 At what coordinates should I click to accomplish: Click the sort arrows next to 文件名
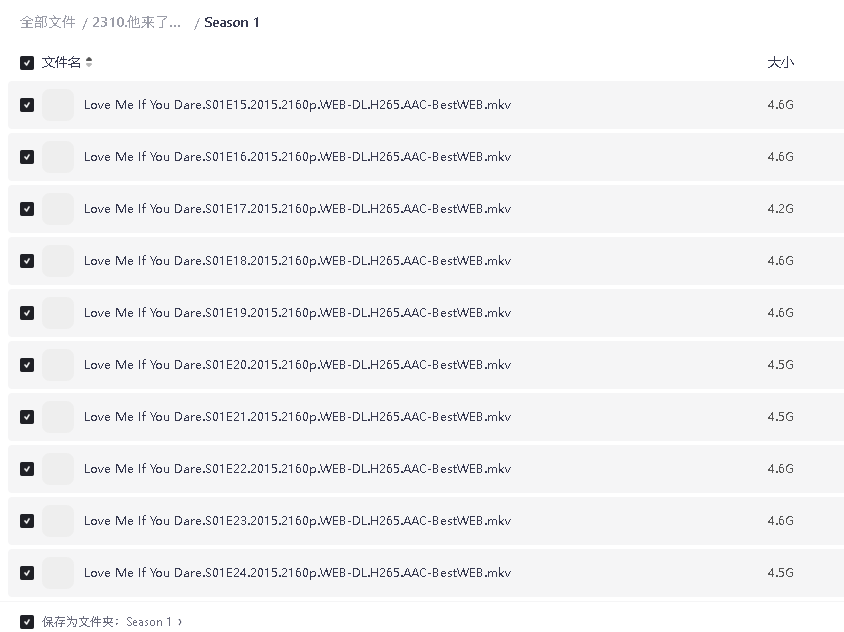coord(89,63)
